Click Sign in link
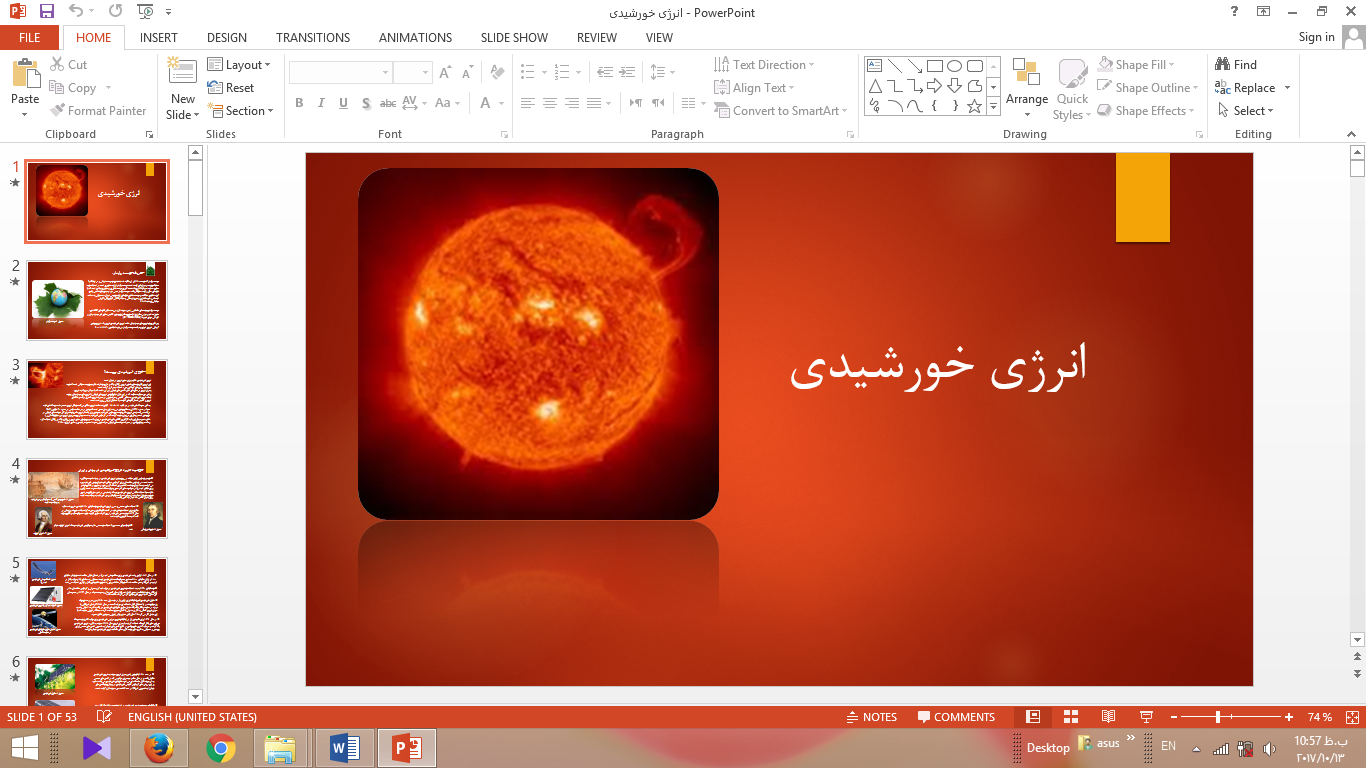 (x=1316, y=37)
